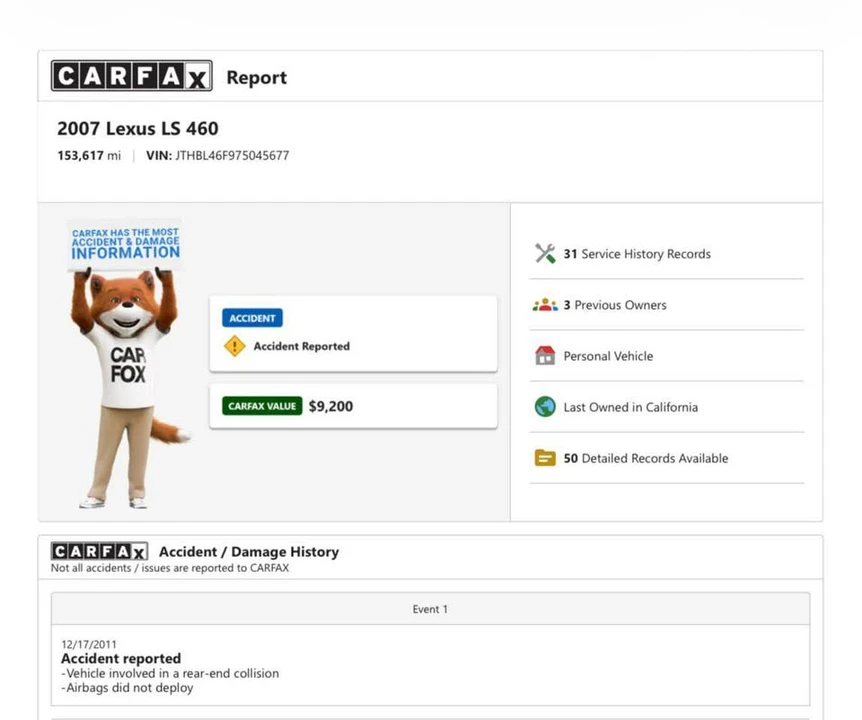This screenshot has width=862, height=720.
Task: Click the 2007 Lexus LS 460 title
Action: pos(137,128)
